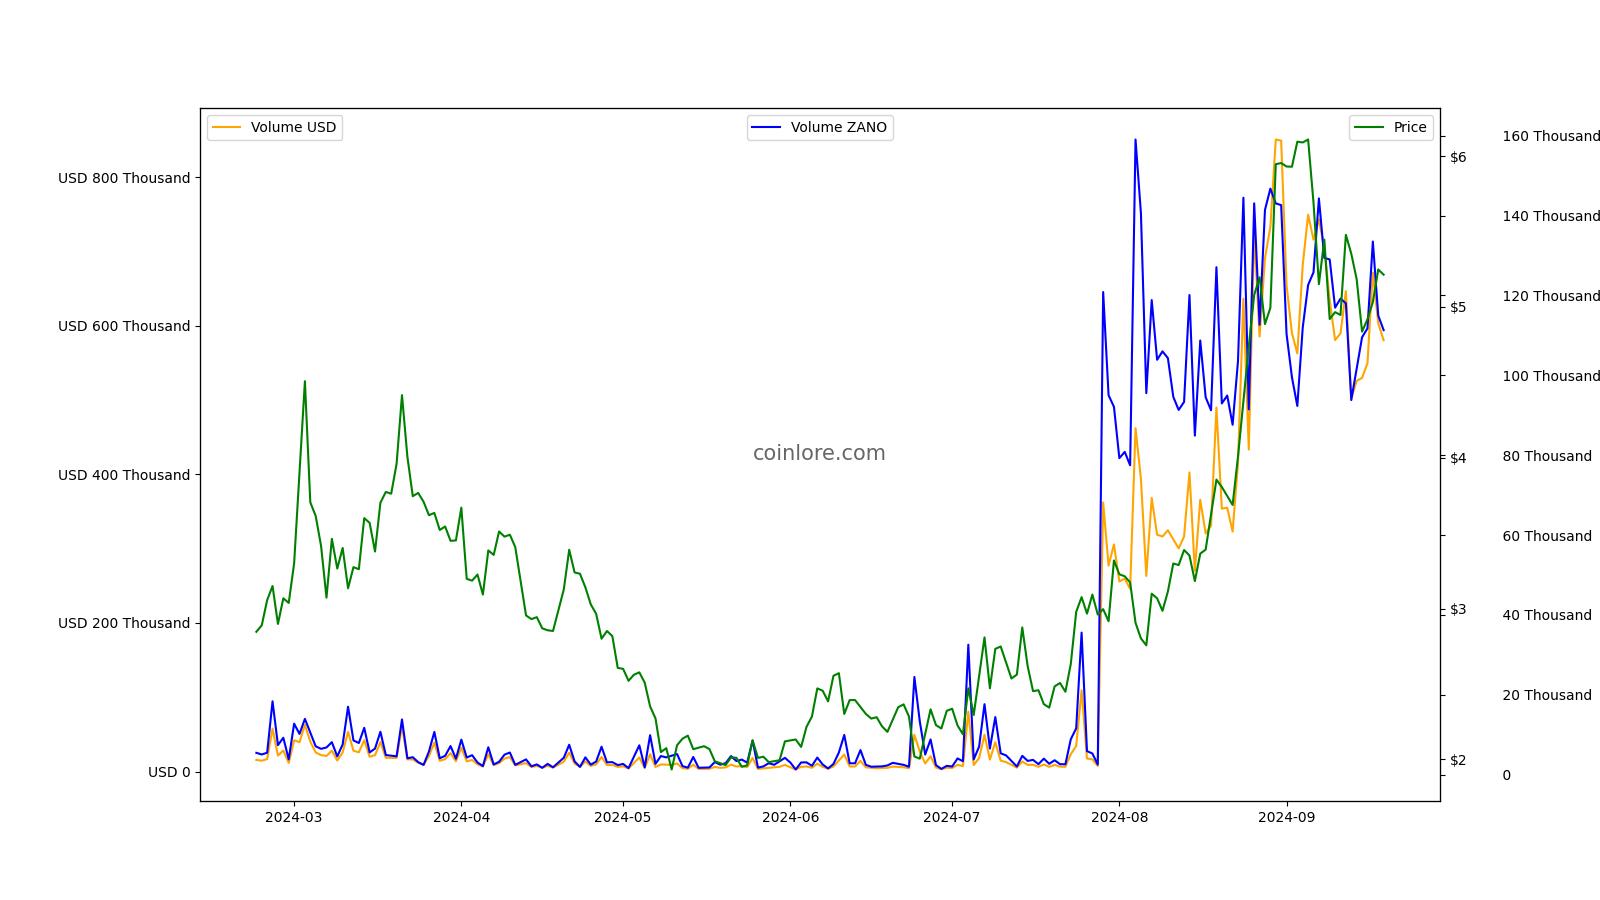Click the 2024-07 date tick label
Screen dimensions: 1600x900
pyautogui.click(x=952, y=817)
